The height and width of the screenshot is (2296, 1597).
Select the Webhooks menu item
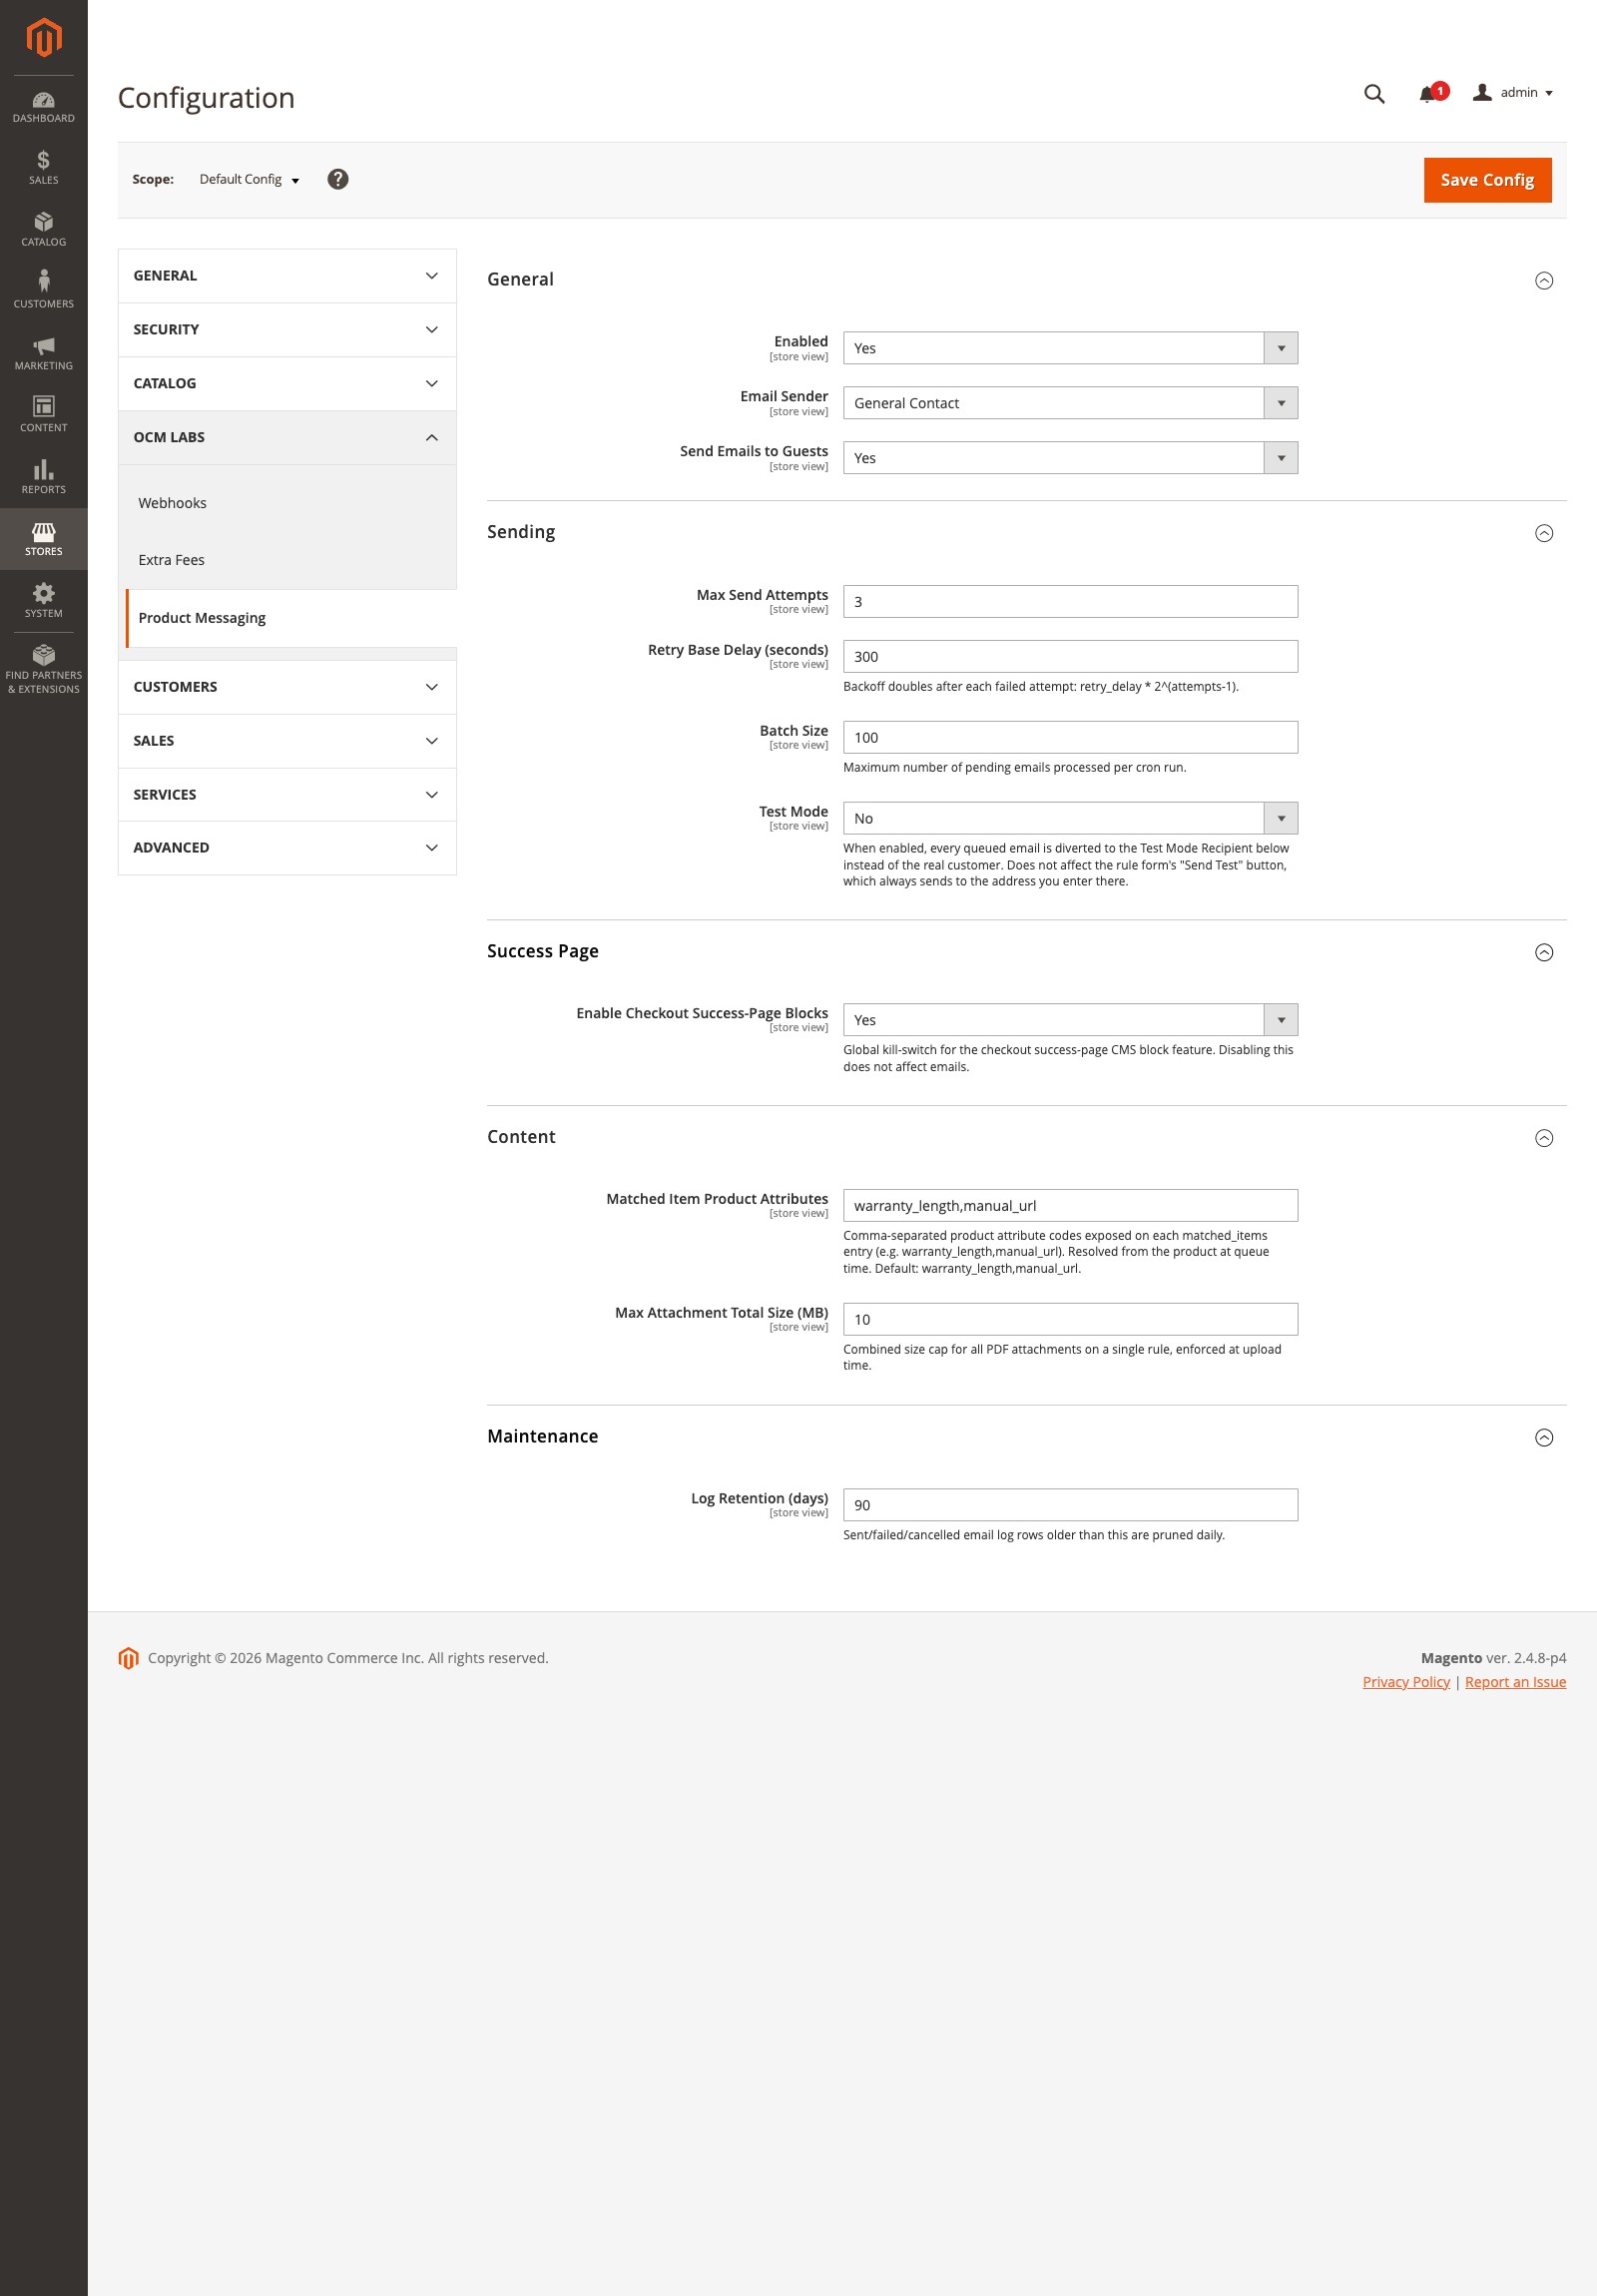tap(172, 503)
